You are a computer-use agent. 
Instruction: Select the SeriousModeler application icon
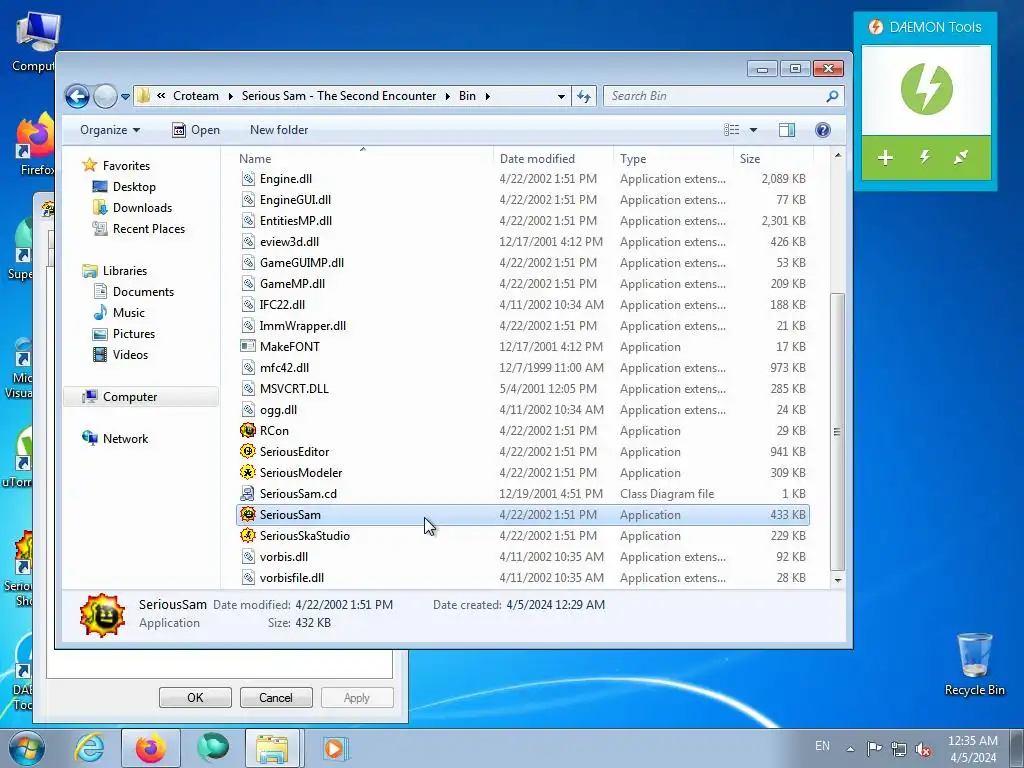(x=248, y=472)
